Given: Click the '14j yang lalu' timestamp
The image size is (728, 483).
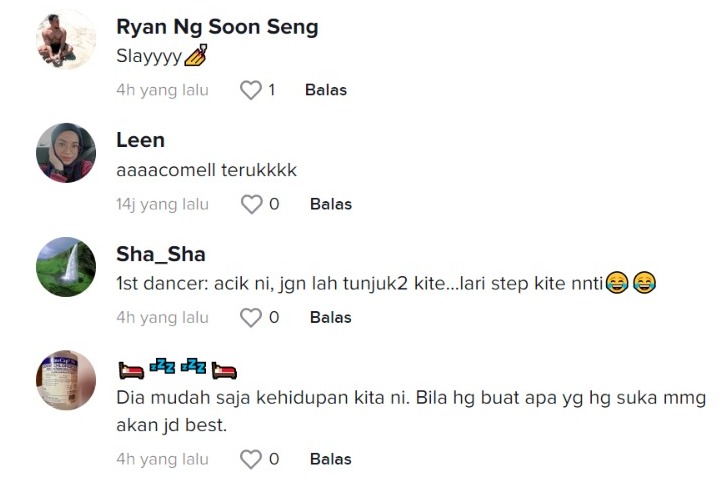Looking at the screenshot, I should [162, 204].
